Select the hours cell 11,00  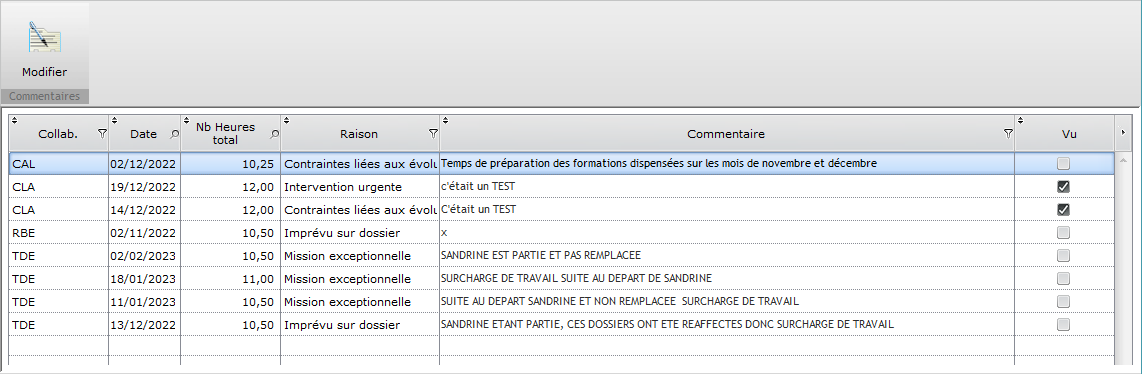pyautogui.click(x=231, y=279)
